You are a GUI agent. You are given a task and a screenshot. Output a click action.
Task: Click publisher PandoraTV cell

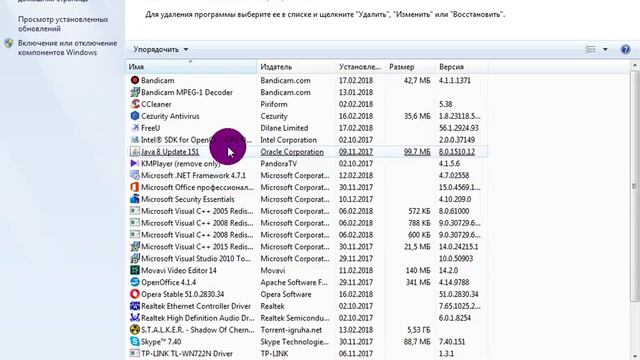click(x=279, y=163)
